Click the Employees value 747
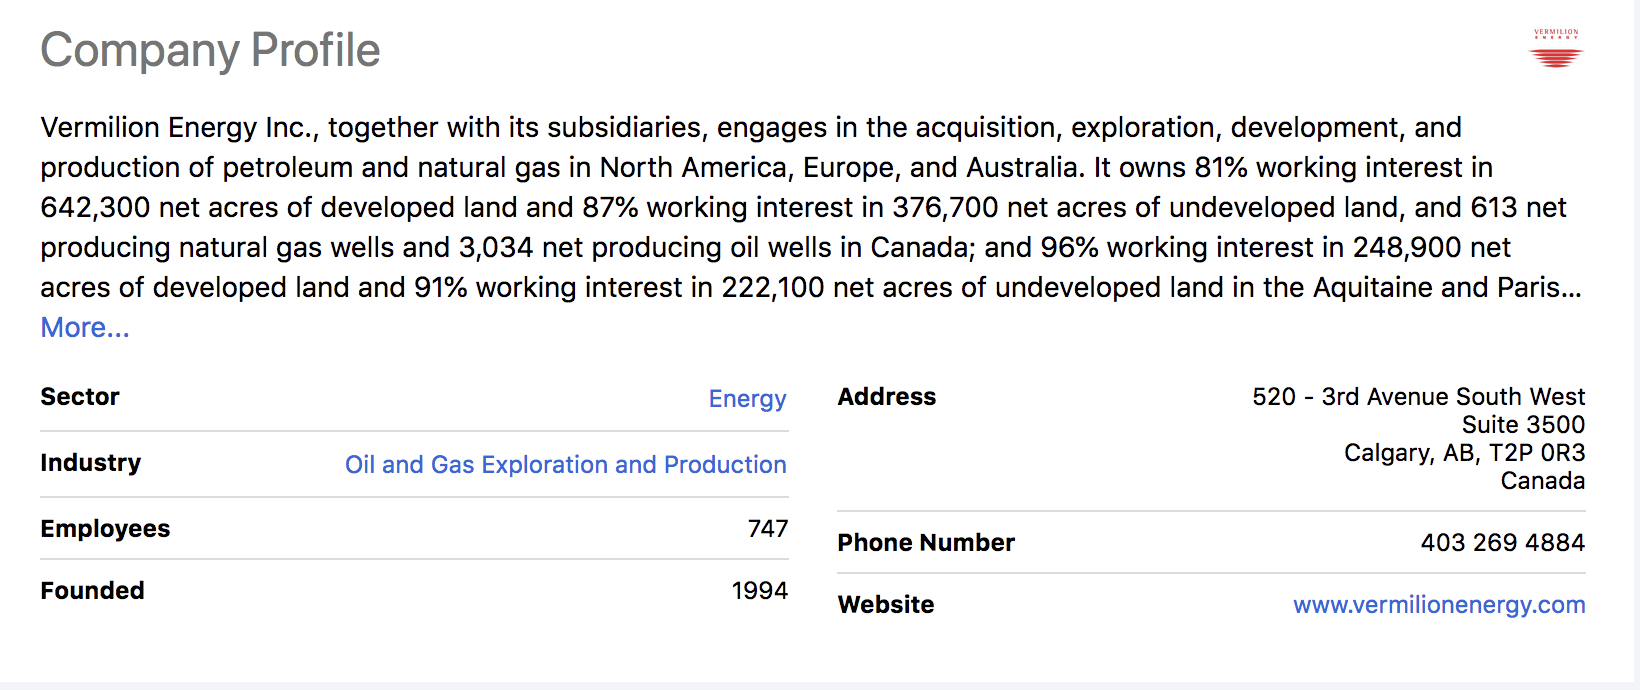This screenshot has width=1640, height=690. (x=767, y=529)
